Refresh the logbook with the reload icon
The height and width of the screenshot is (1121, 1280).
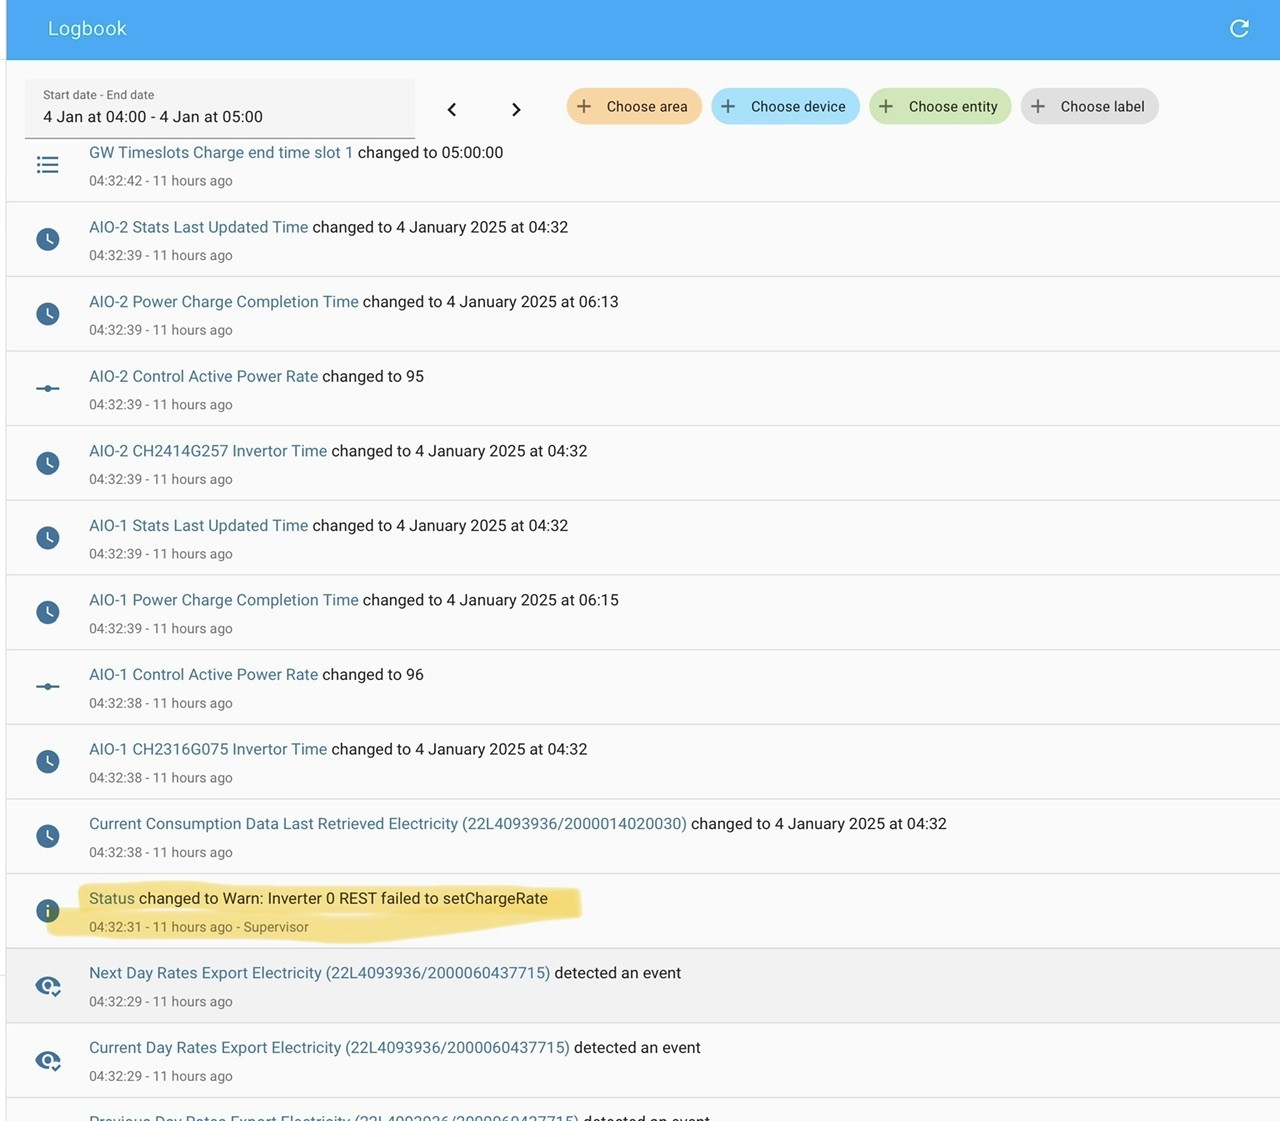tap(1239, 29)
